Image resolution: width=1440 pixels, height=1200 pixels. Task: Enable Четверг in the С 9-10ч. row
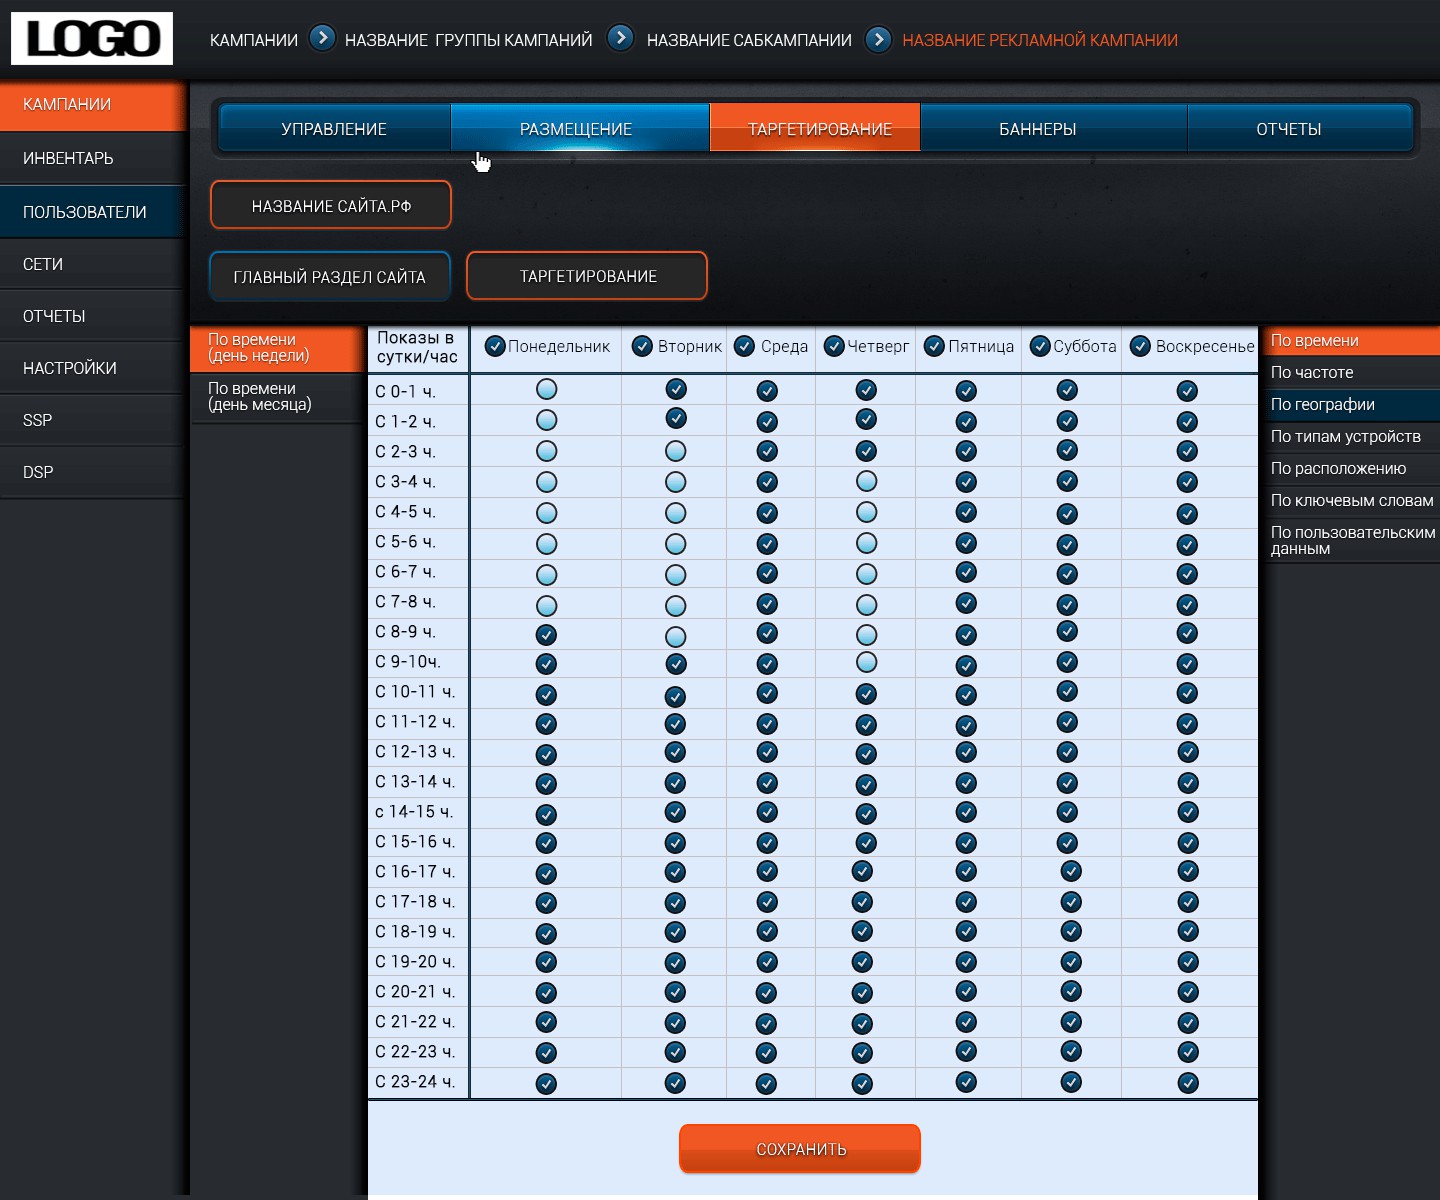coord(866,662)
